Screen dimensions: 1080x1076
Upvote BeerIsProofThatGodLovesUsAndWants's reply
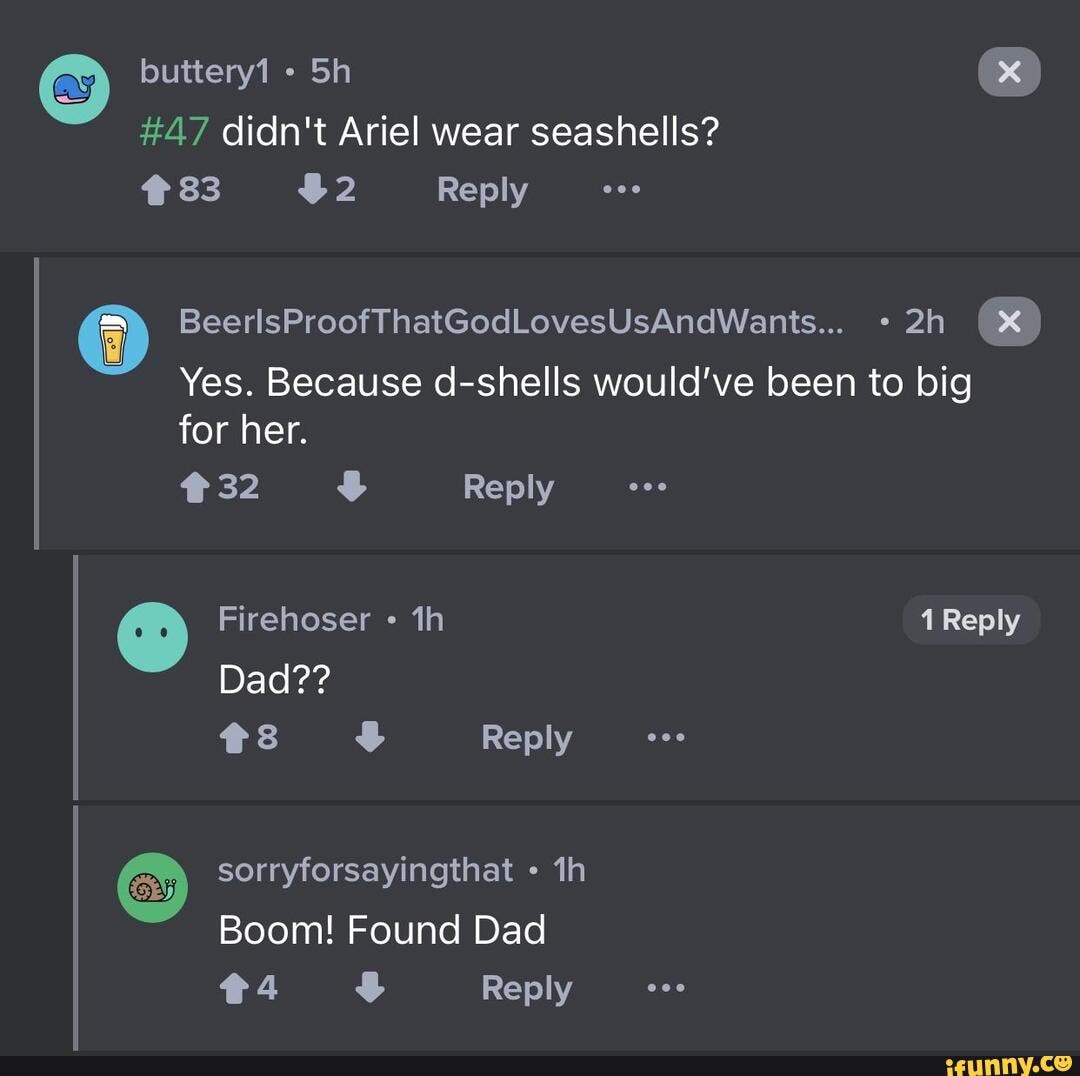(x=195, y=487)
